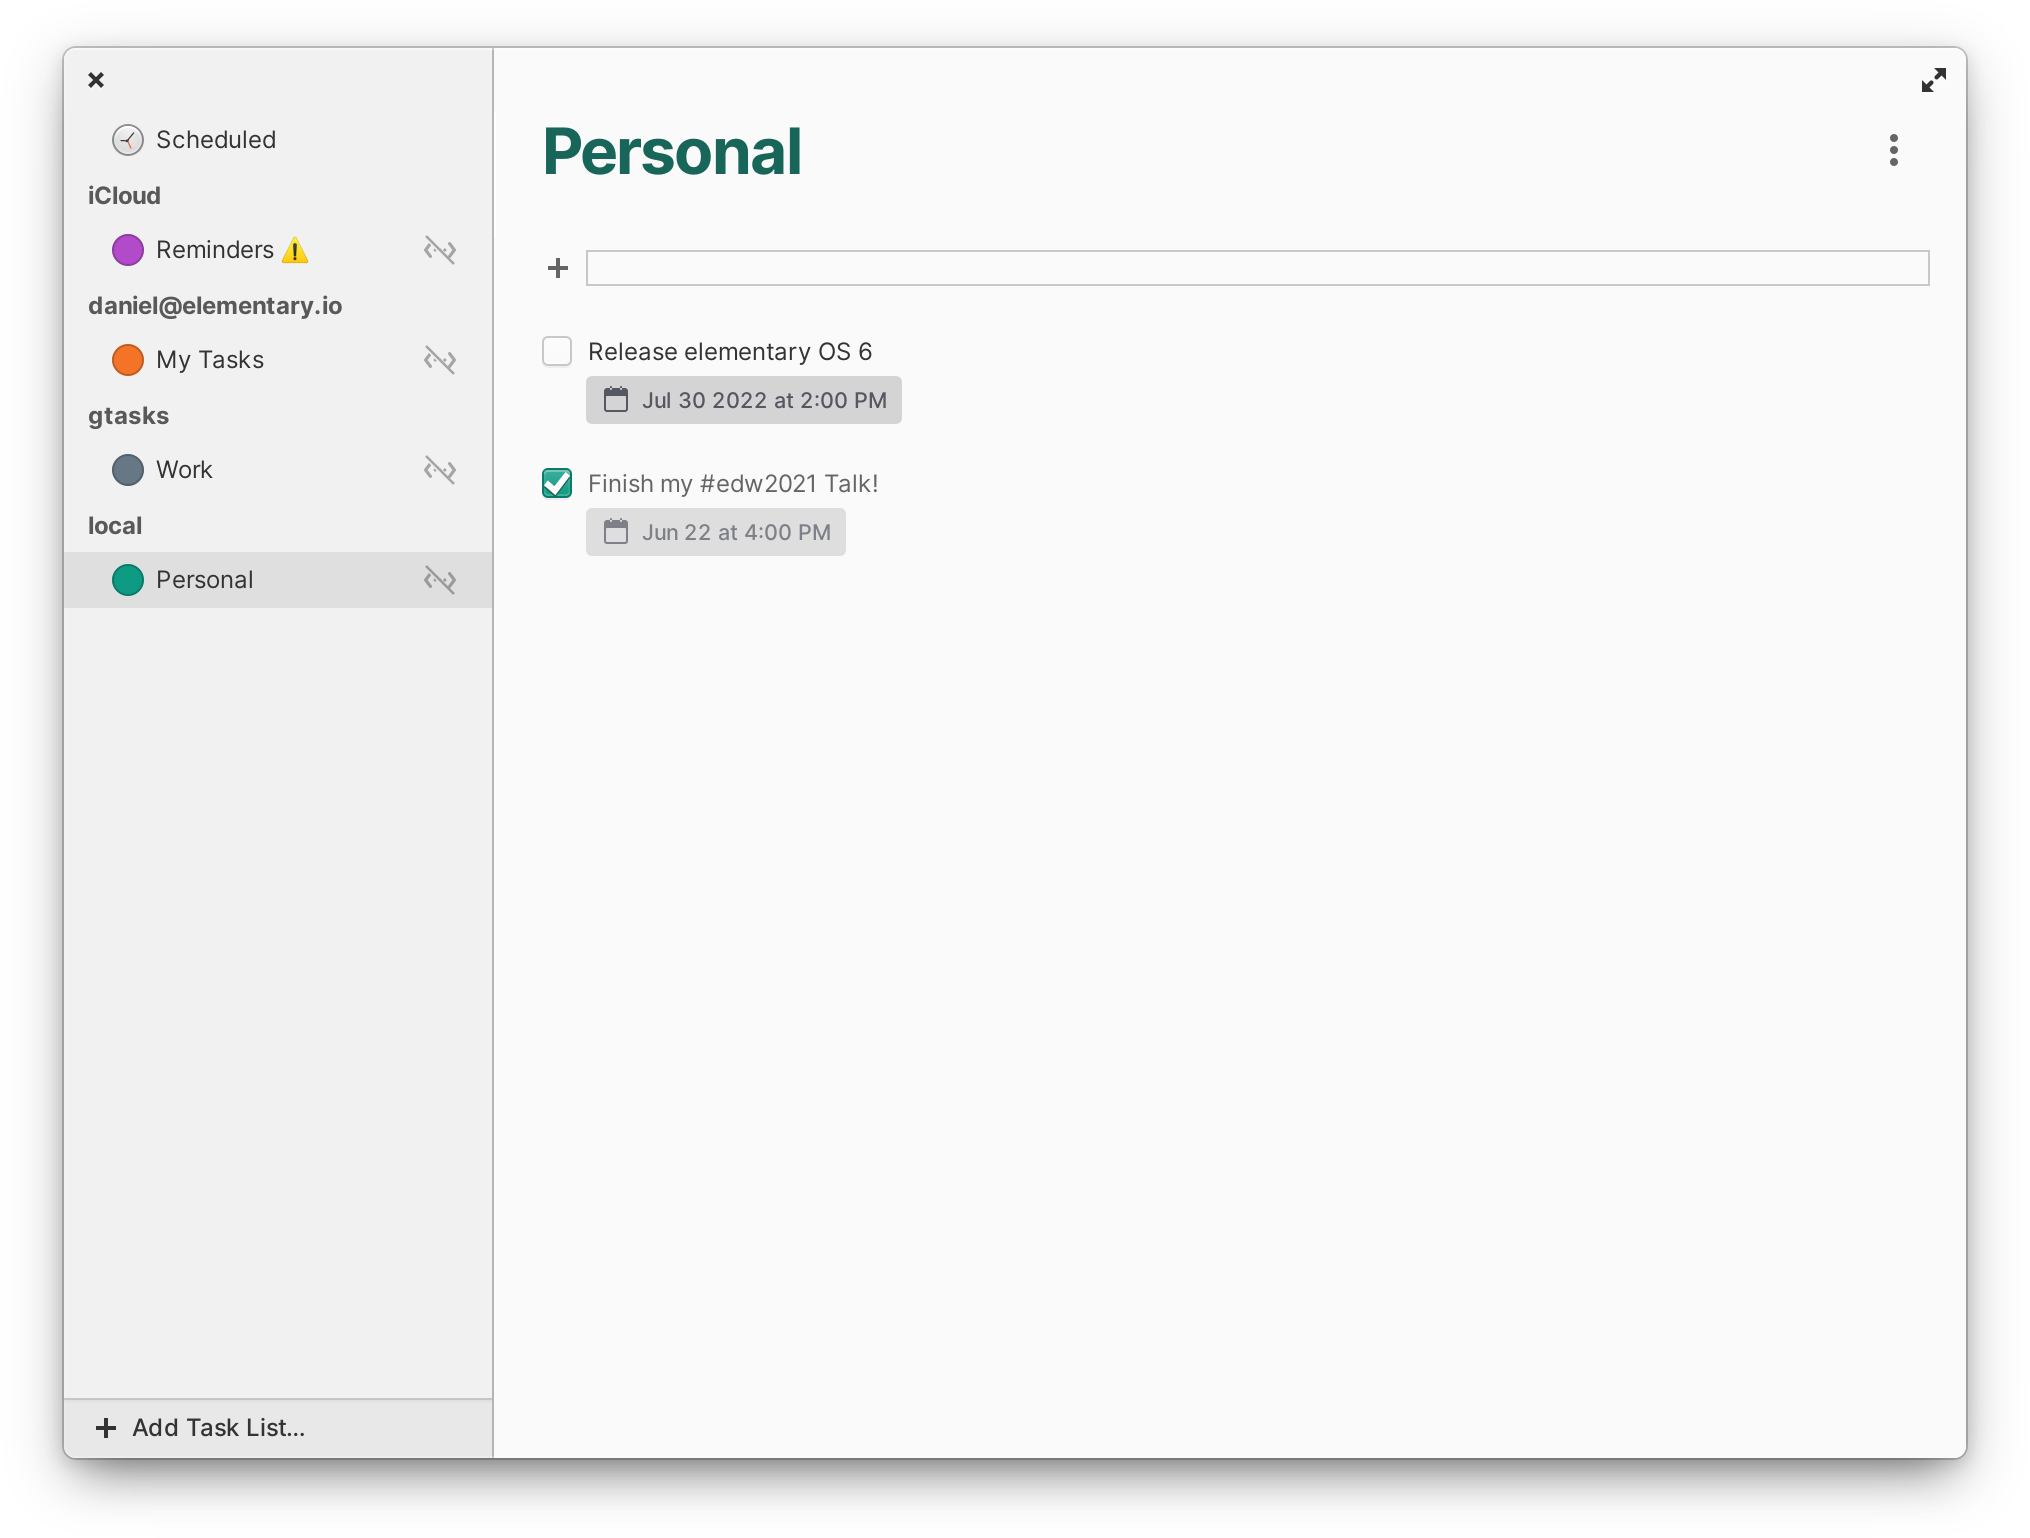
Task: Click the Personal list sync icon
Action: [x=439, y=578]
